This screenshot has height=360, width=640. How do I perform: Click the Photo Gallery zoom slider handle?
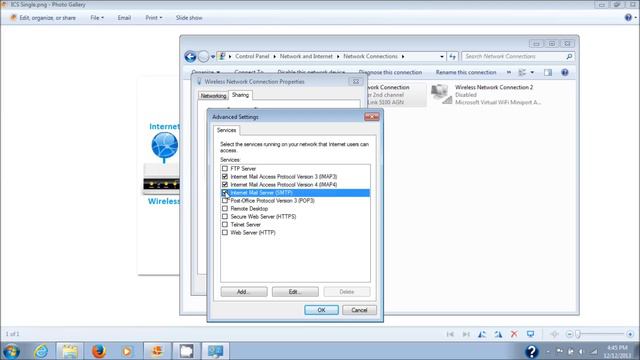coord(578,334)
